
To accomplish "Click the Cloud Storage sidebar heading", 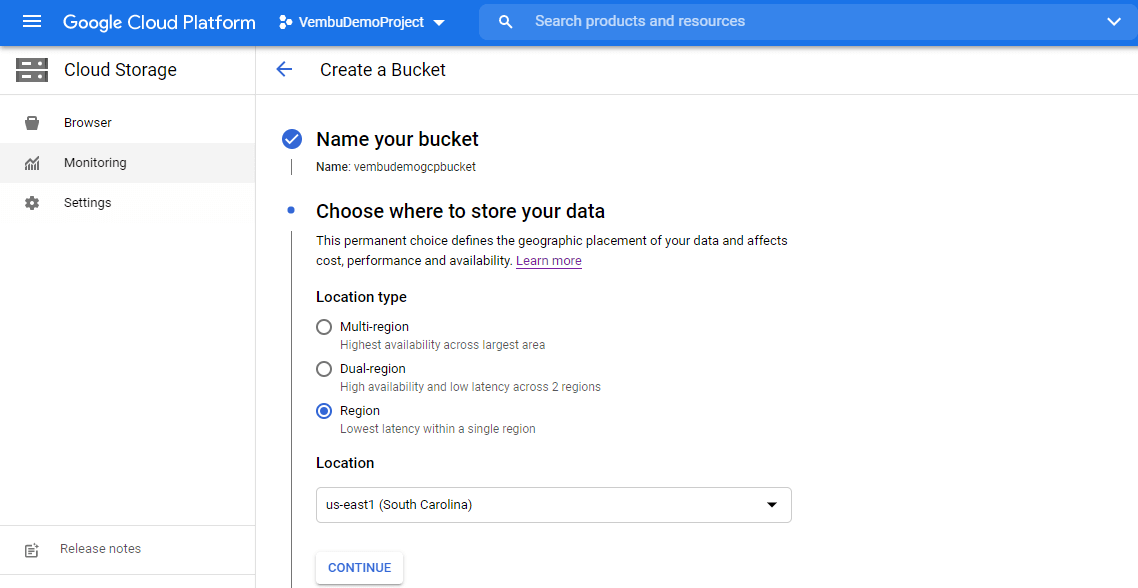I will tap(120, 70).
